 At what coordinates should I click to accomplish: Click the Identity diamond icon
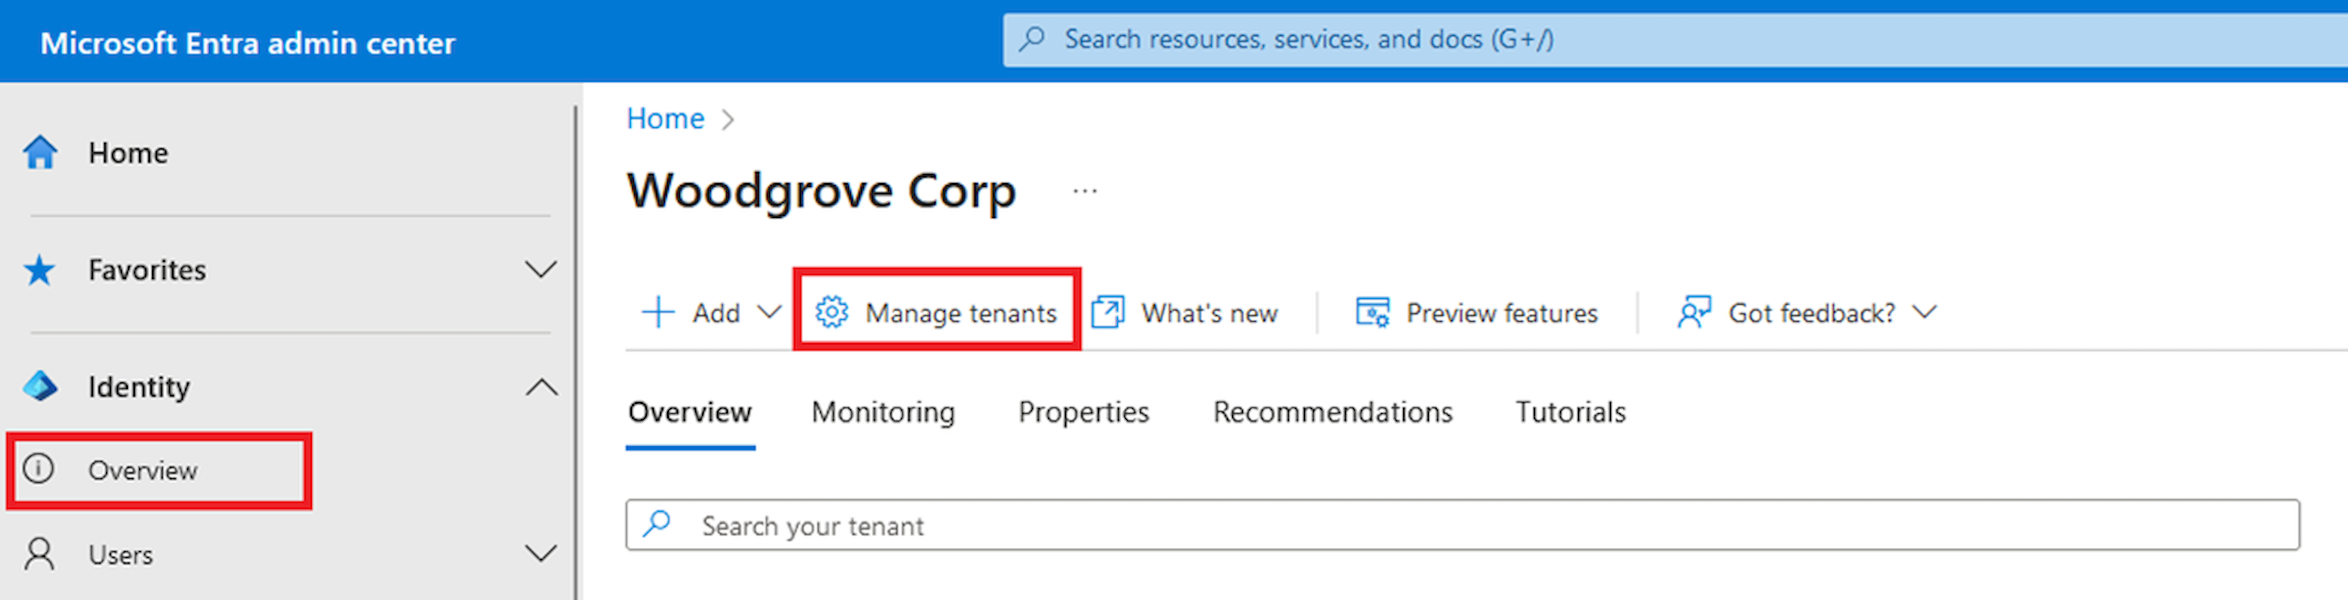[40, 386]
